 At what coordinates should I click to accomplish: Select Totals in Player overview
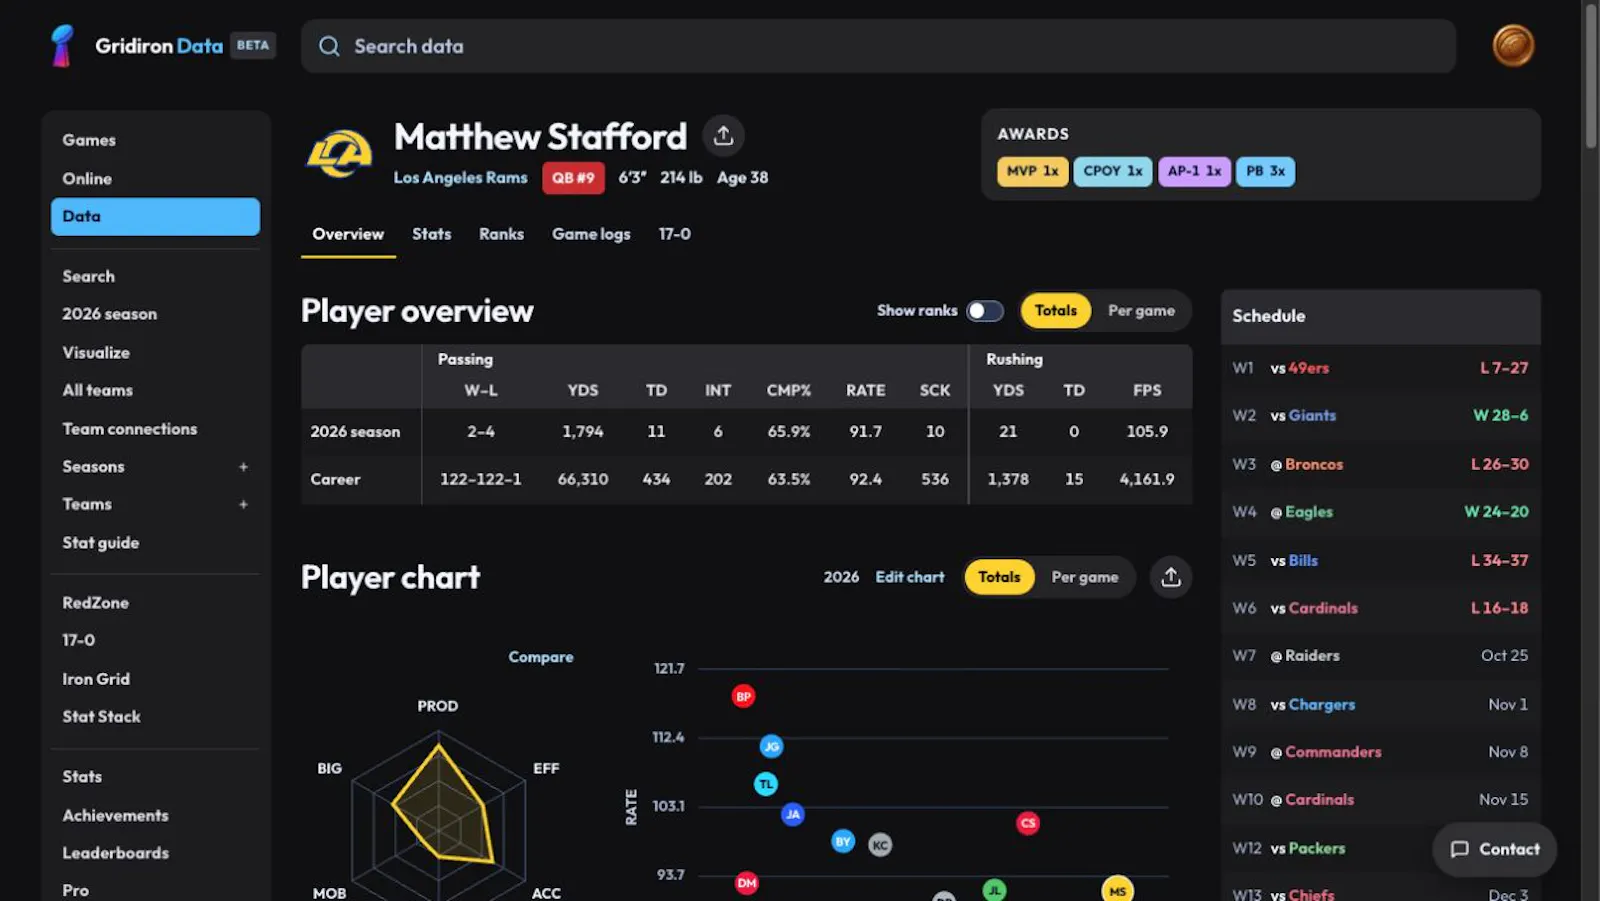1056,311
